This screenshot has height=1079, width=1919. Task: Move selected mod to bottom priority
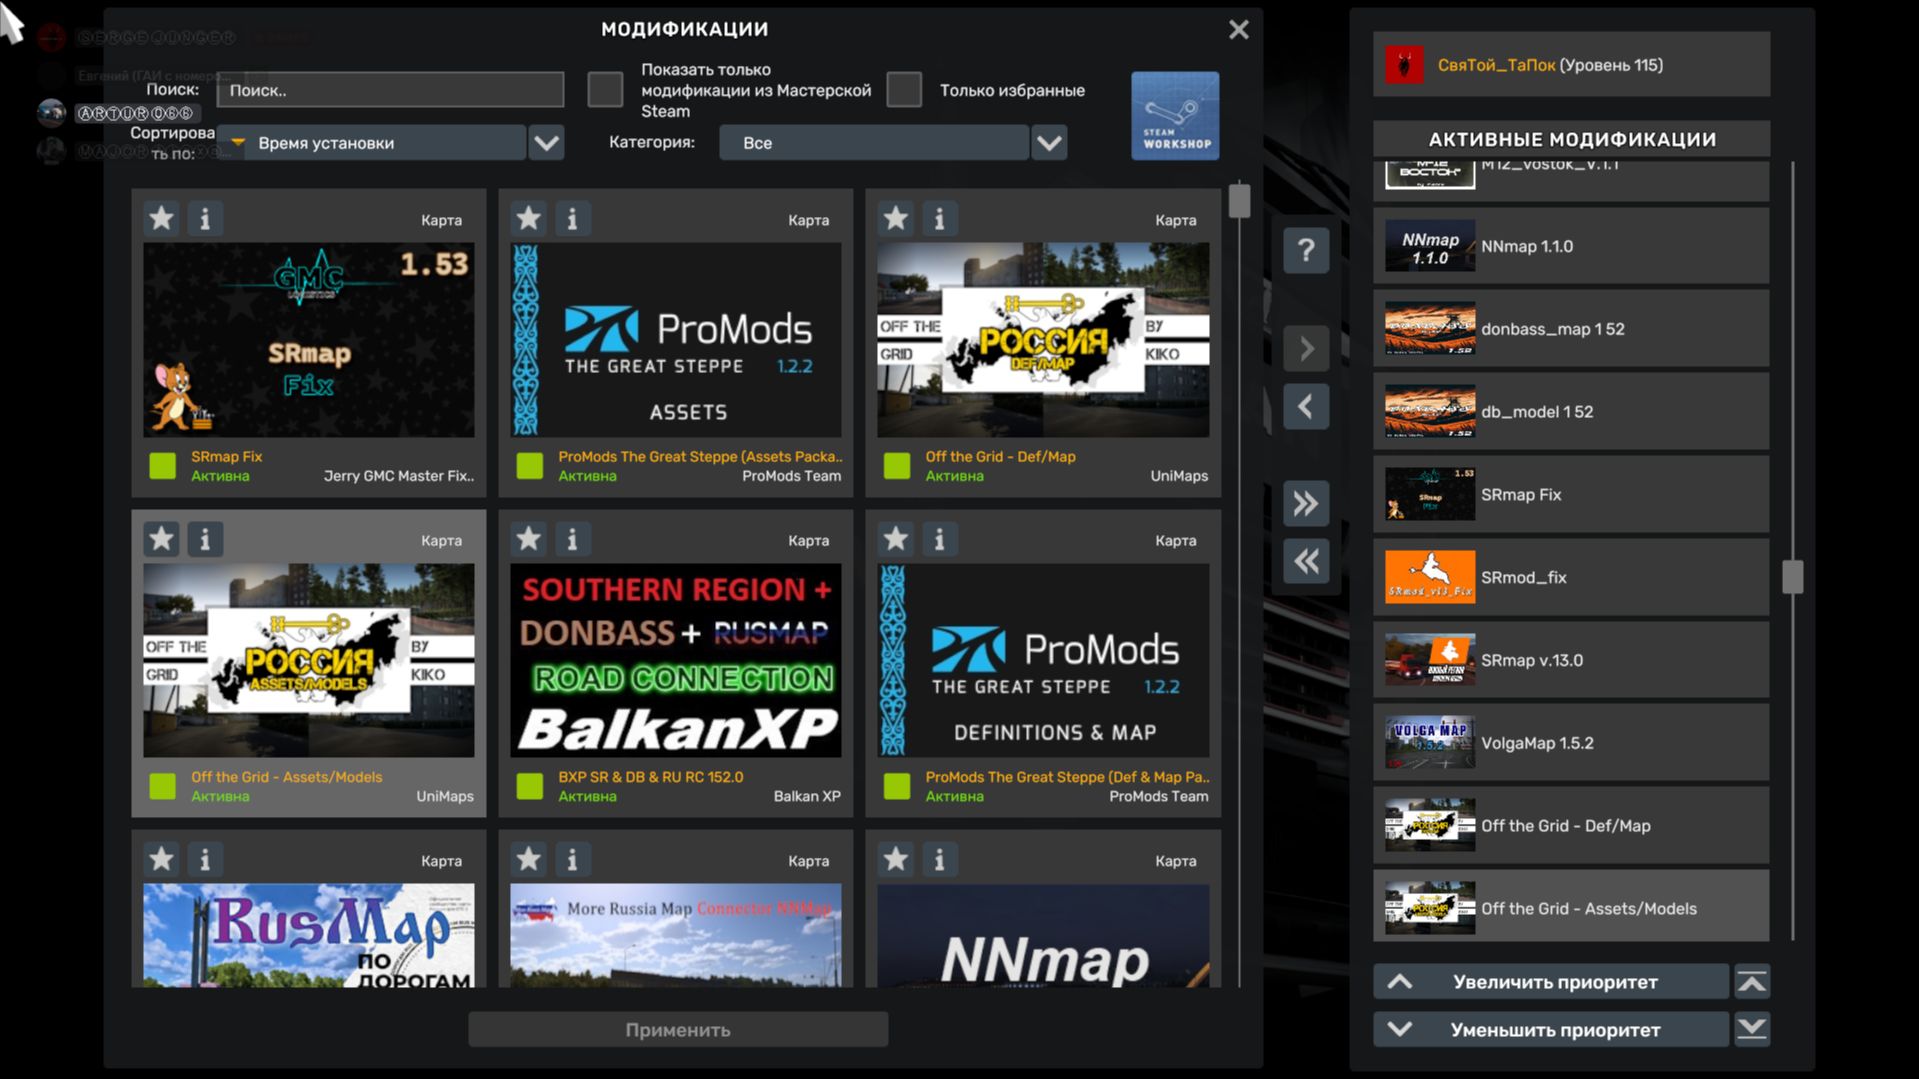point(1752,1029)
